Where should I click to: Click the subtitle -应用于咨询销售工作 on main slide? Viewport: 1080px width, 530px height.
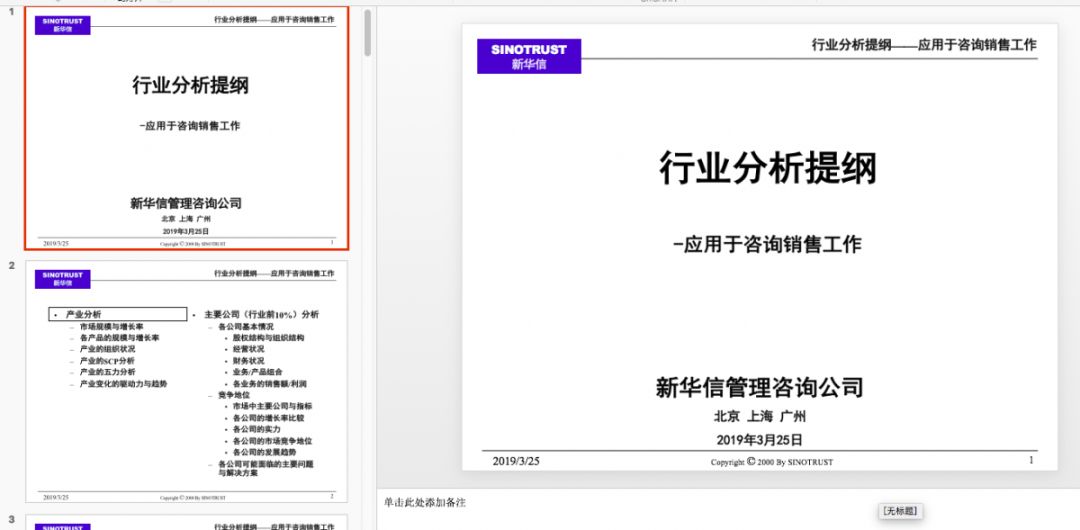click(x=768, y=244)
